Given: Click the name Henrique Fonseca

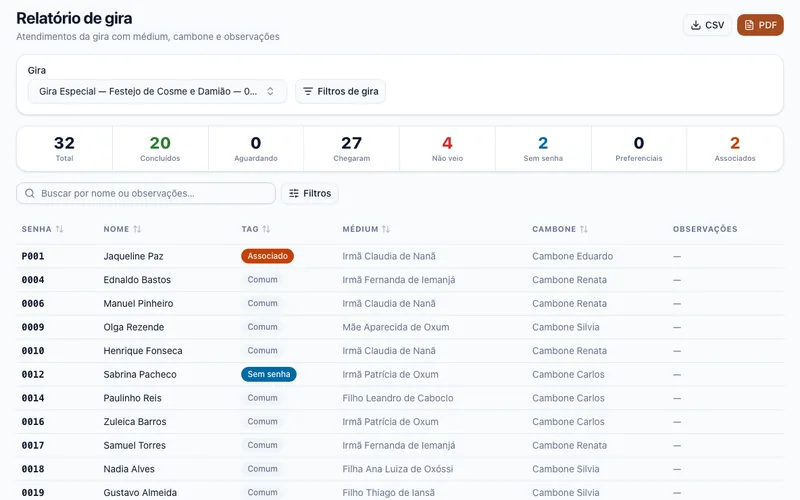Looking at the screenshot, I should (143, 351).
